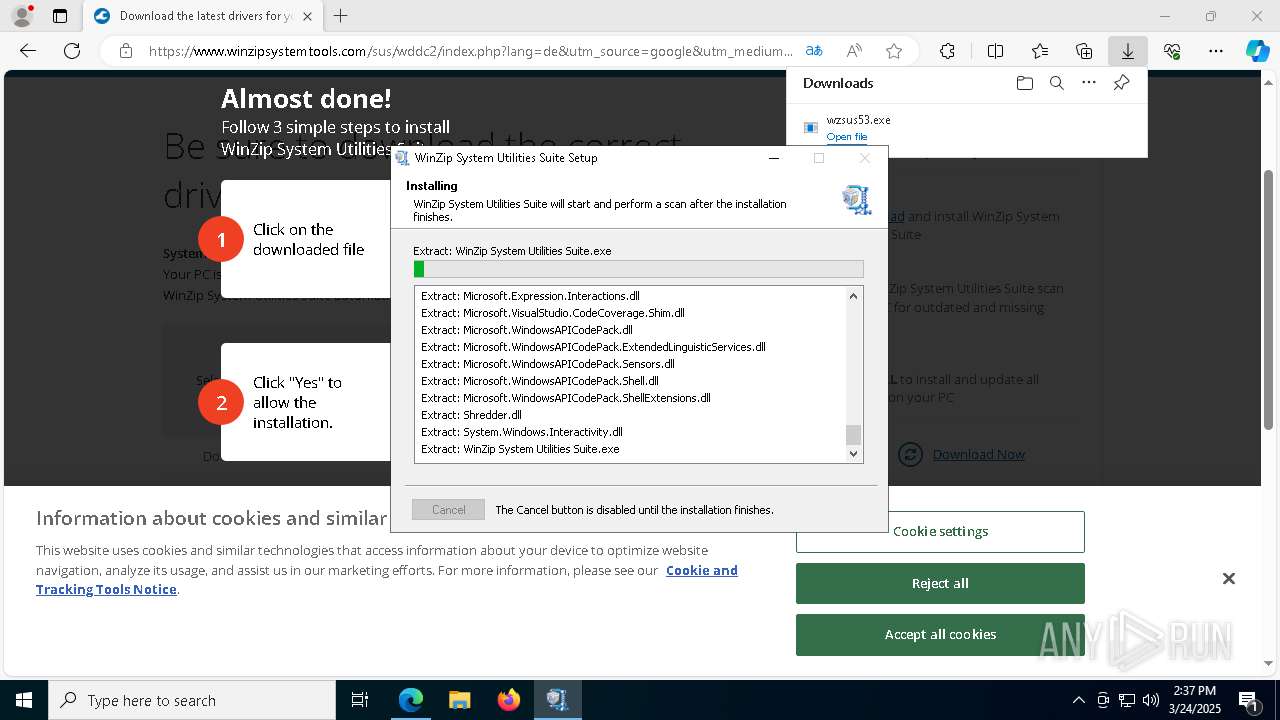Image resolution: width=1280 pixels, height=720 pixels.
Task: Click the taskbar clock
Action: point(1194,700)
